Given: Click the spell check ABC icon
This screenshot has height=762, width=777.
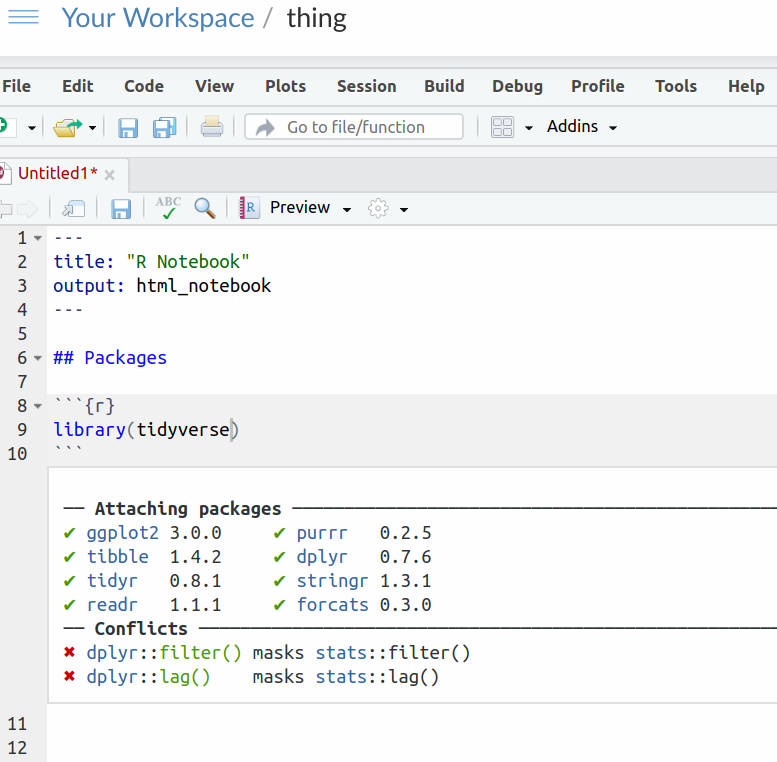Looking at the screenshot, I should pos(168,208).
